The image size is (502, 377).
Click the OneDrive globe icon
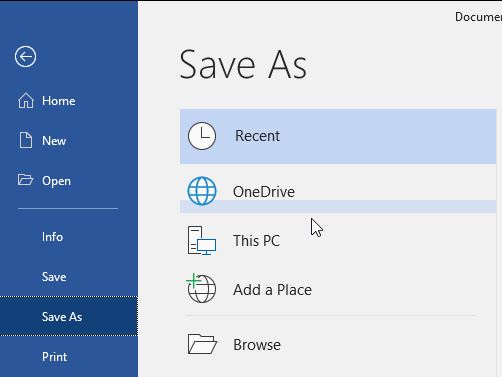click(x=202, y=191)
